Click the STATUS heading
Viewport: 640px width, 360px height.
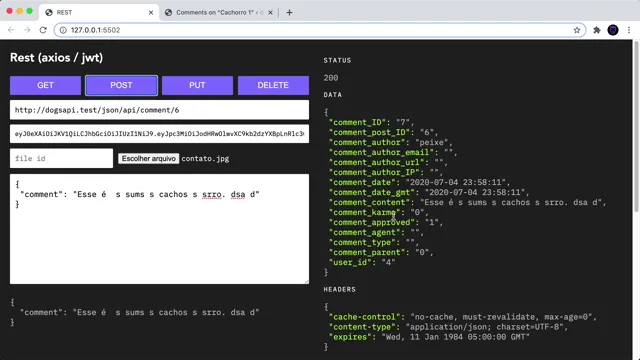pos(337,60)
